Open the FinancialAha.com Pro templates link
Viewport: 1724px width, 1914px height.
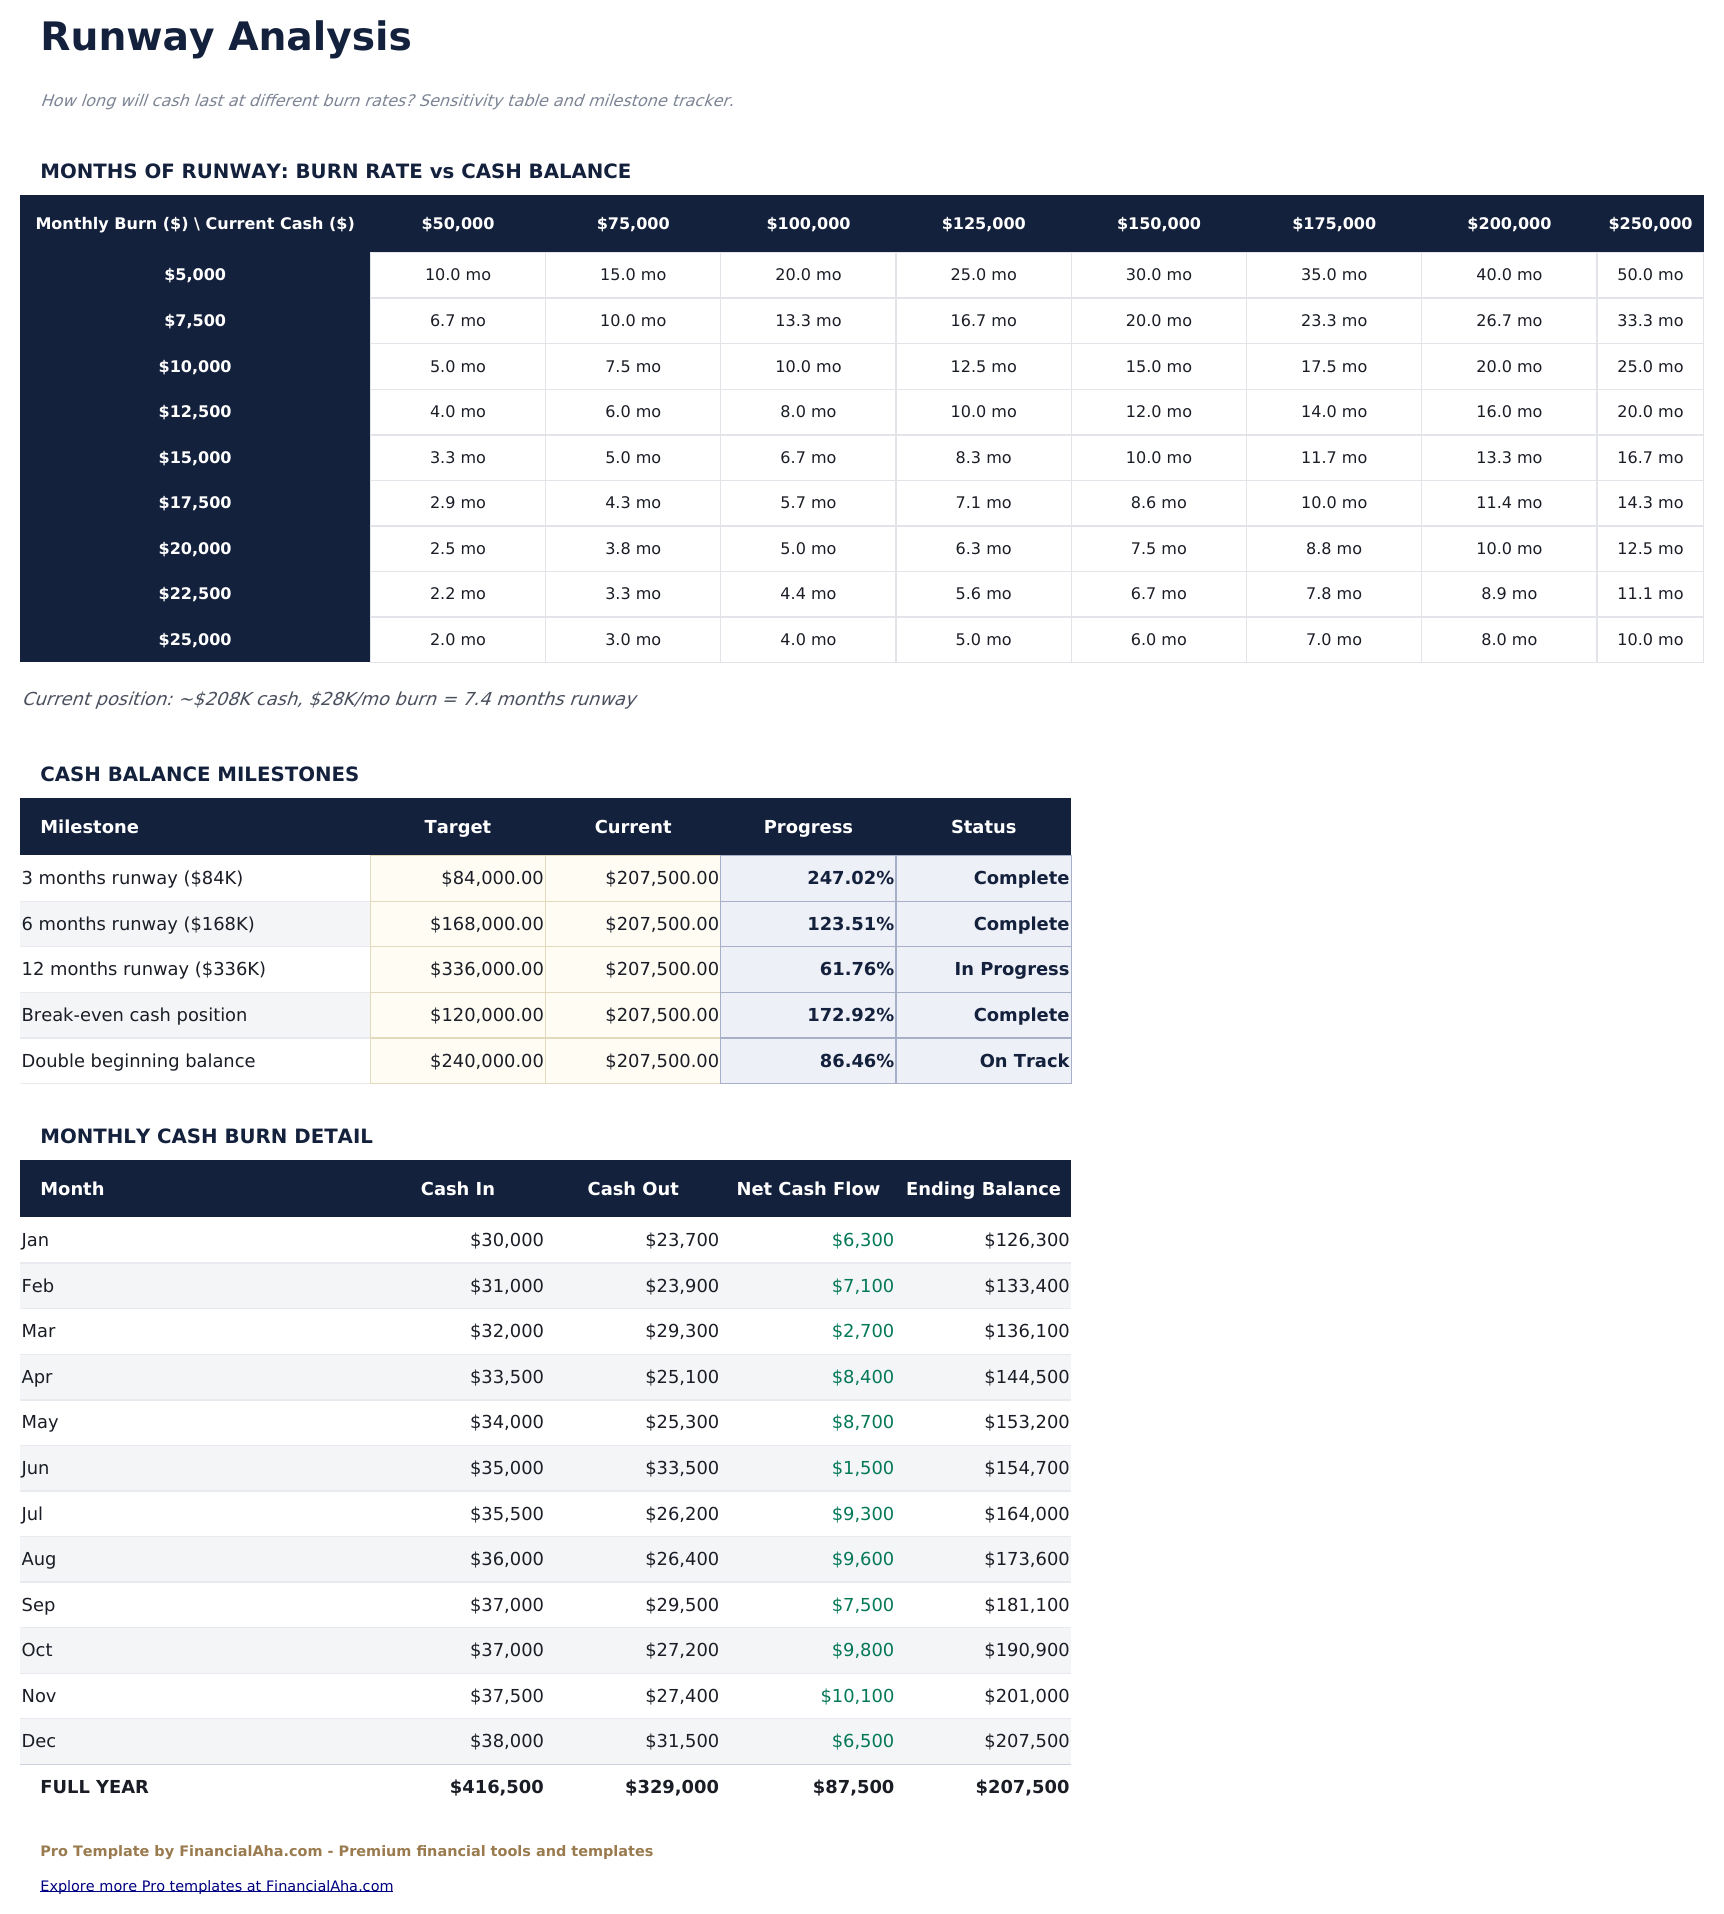tap(218, 1885)
